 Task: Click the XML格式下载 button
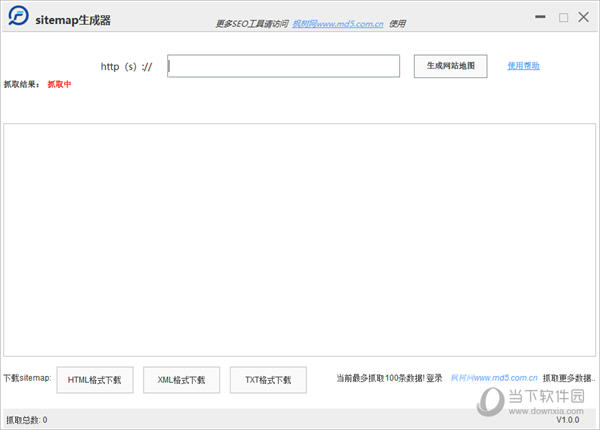[181, 380]
